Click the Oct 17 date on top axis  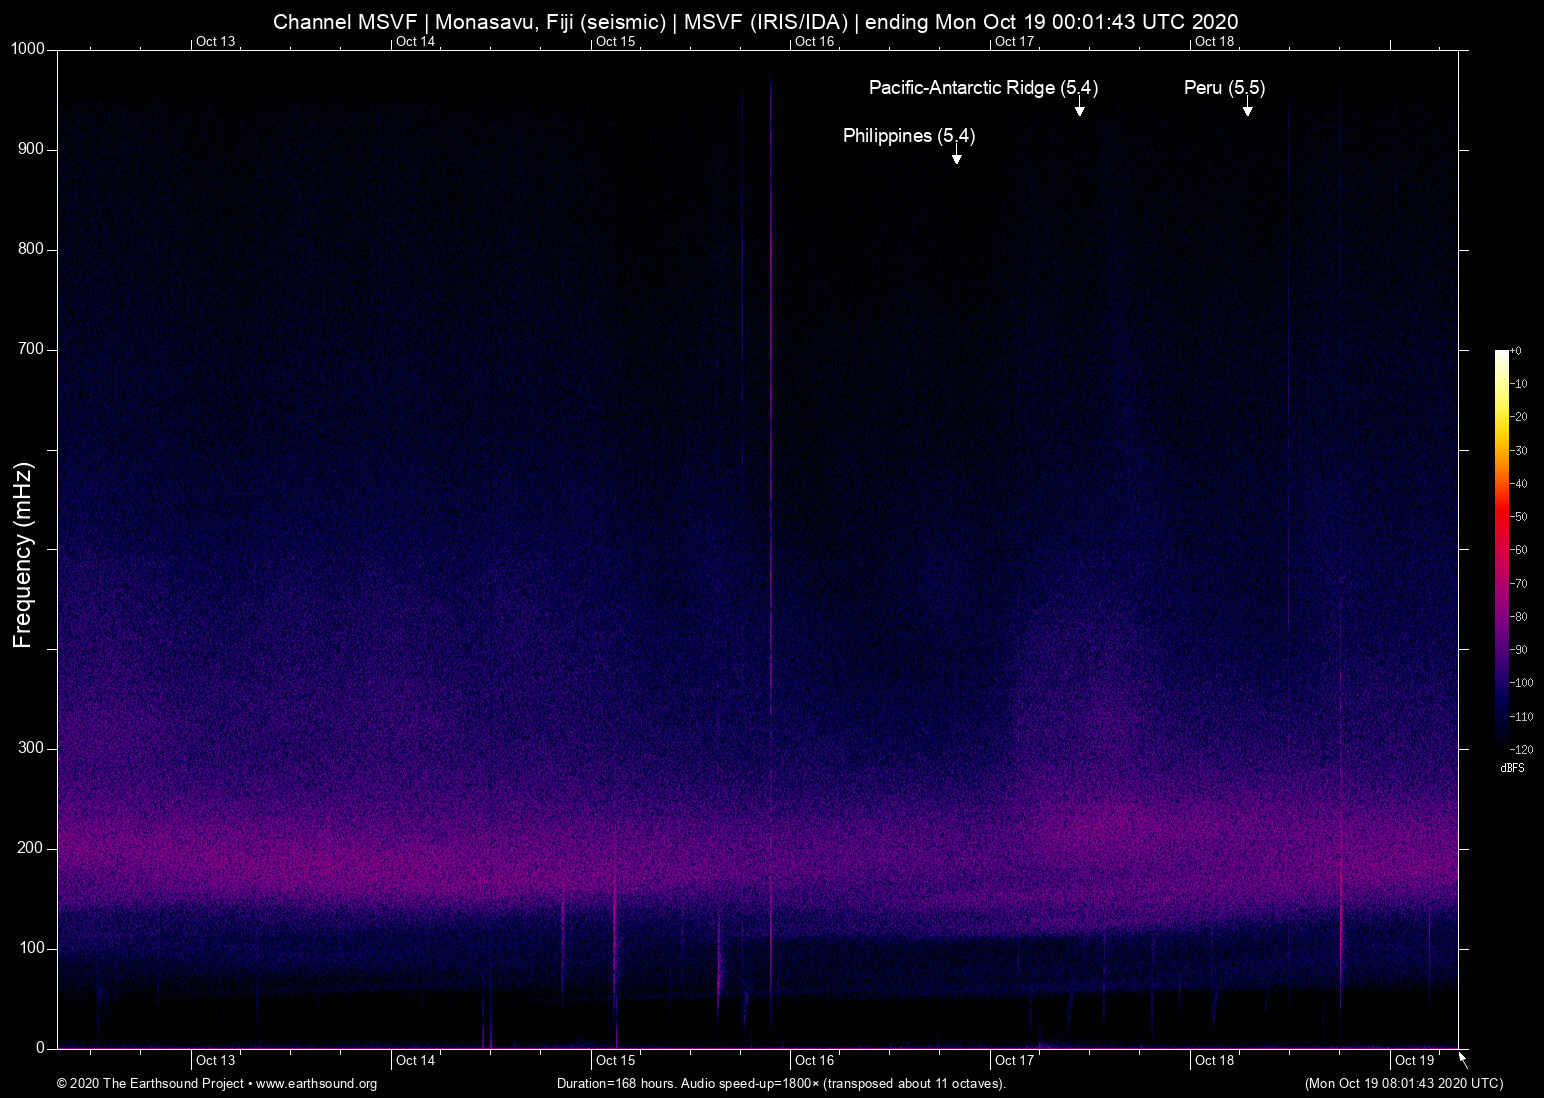click(1014, 41)
